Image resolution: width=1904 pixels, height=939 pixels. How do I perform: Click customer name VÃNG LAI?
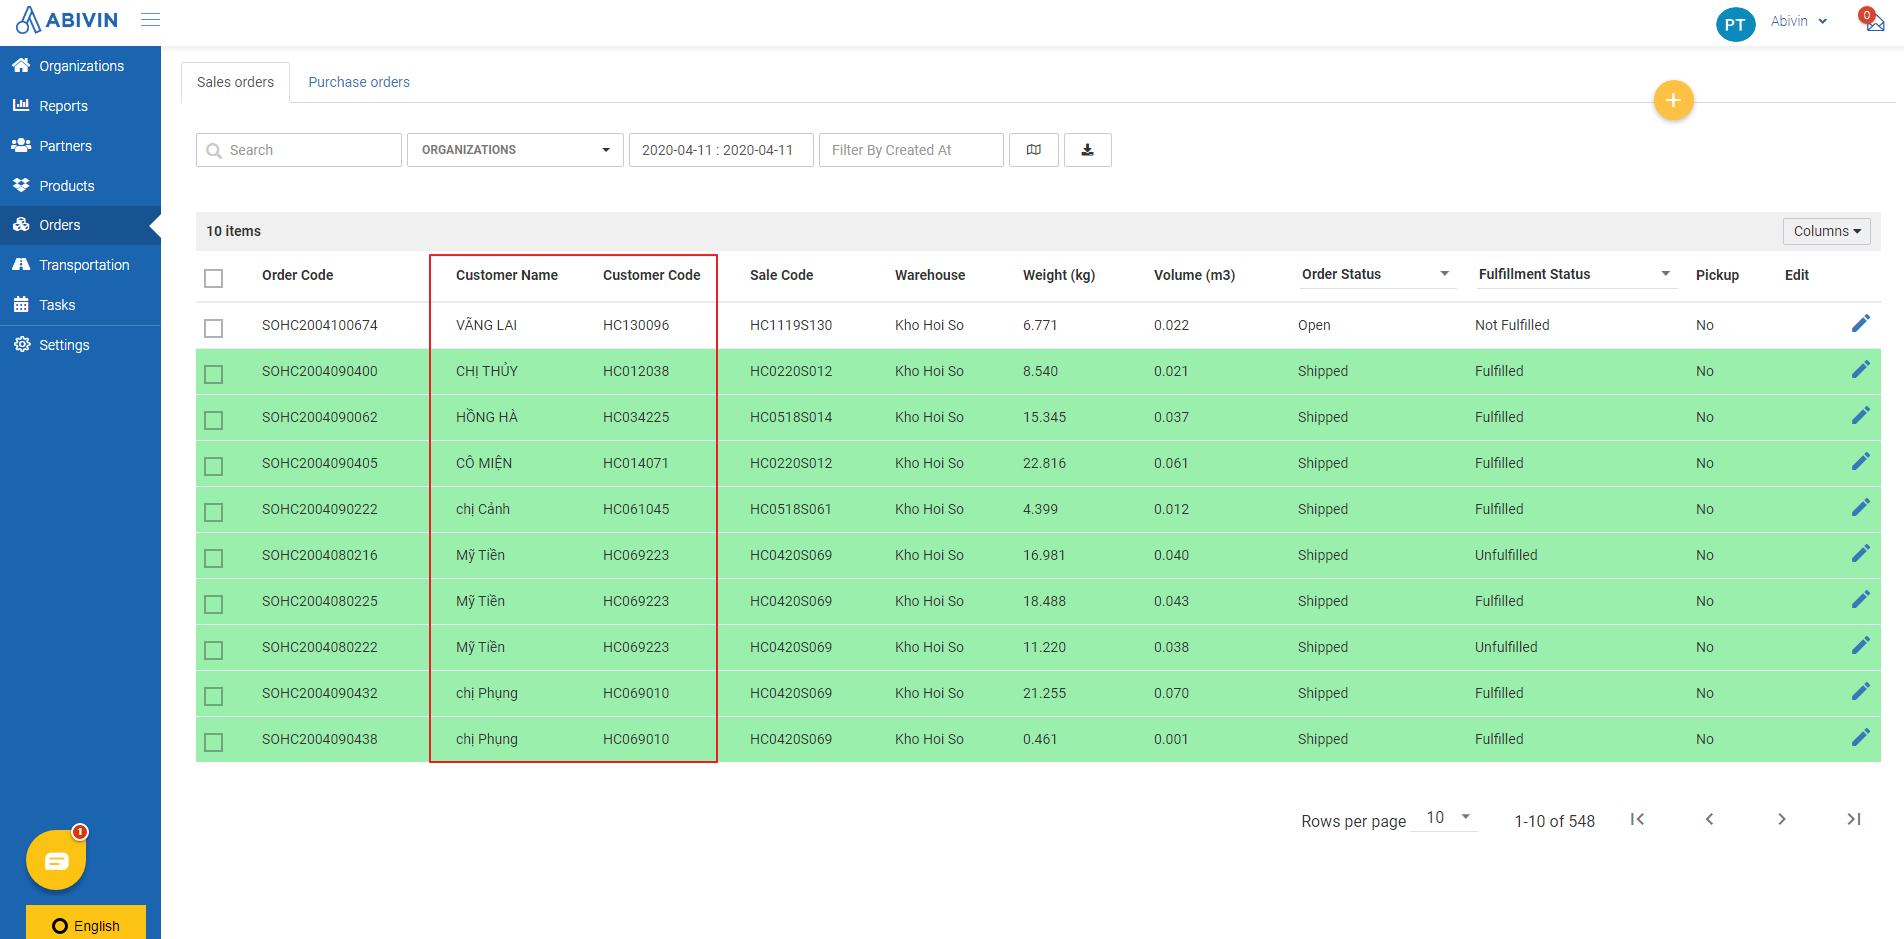coord(486,325)
